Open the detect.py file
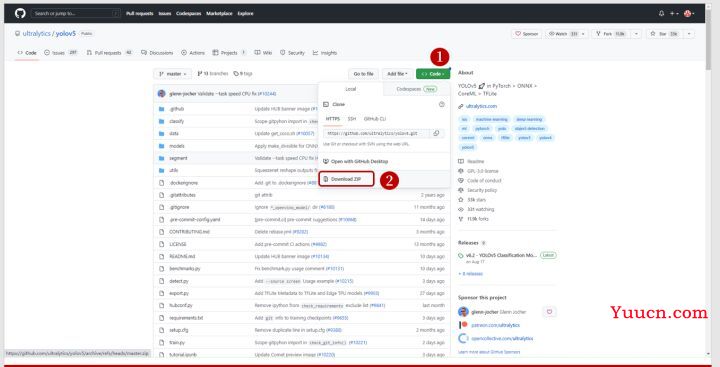Screen dimensions: 720x367 (179, 281)
